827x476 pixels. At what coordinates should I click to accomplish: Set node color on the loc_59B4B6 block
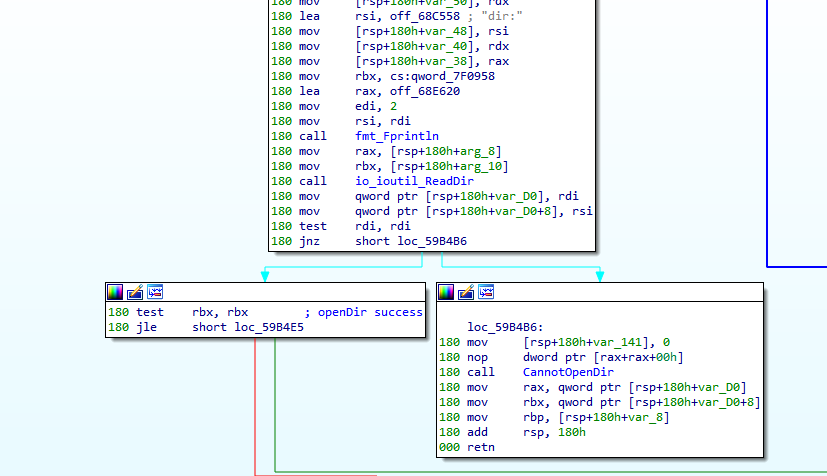click(447, 292)
